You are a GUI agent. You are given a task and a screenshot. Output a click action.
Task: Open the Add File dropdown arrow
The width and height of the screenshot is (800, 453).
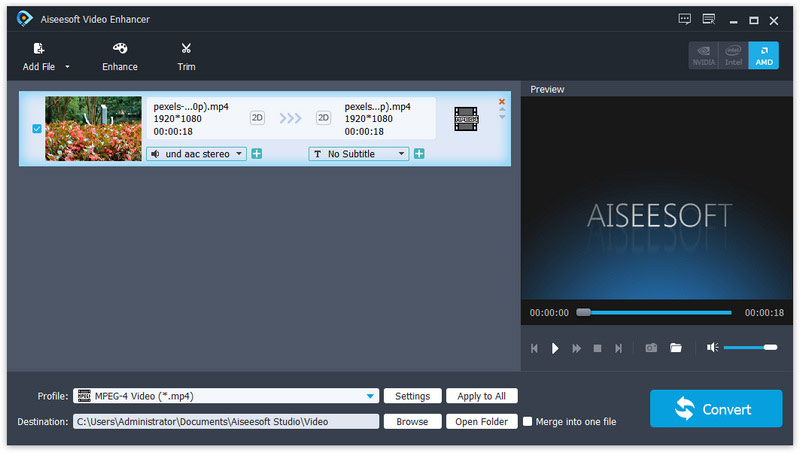pos(68,67)
